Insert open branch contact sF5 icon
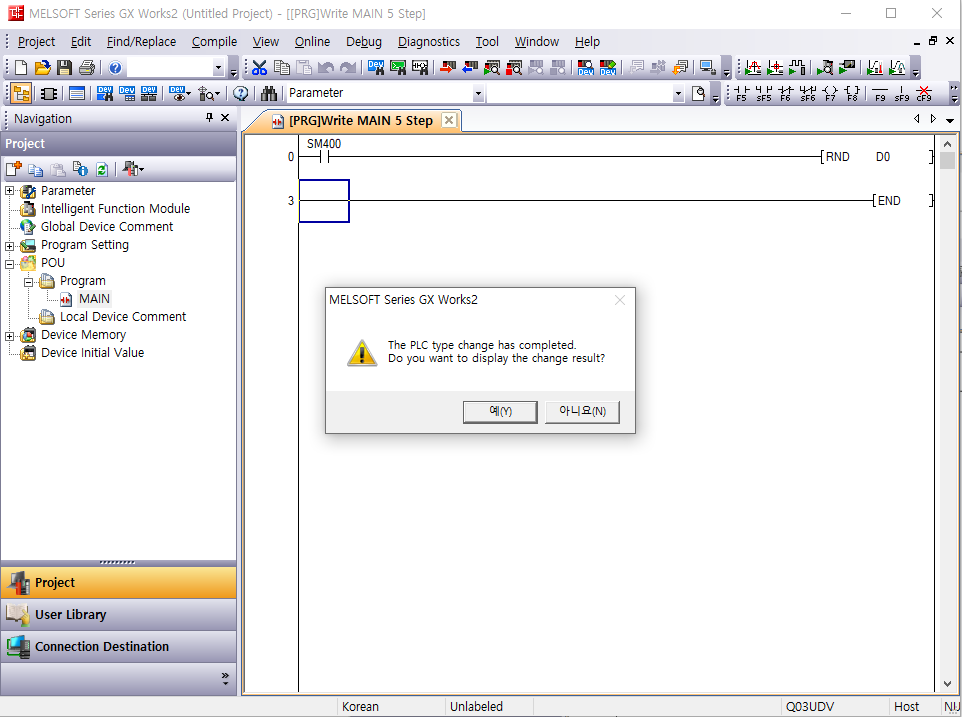Image resolution: width=962 pixels, height=717 pixels. [764, 93]
